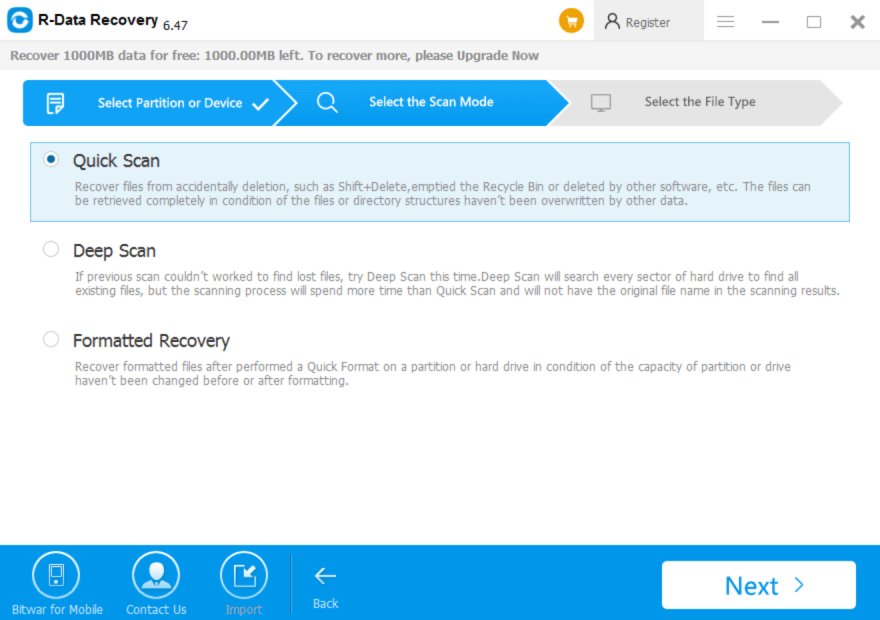Image resolution: width=880 pixels, height=620 pixels.
Task: Switch to Select the File Type step
Action: (x=696, y=103)
